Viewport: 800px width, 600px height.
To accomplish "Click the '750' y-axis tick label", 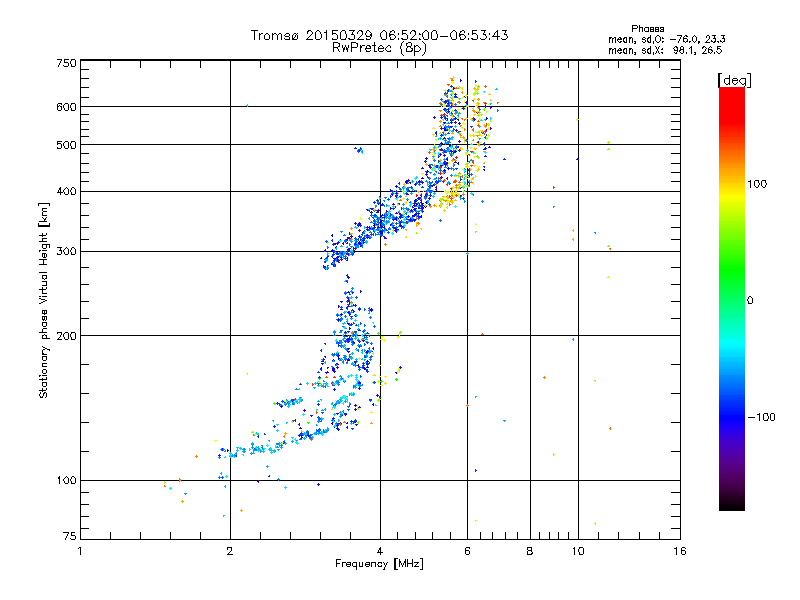I will (66, 63).
